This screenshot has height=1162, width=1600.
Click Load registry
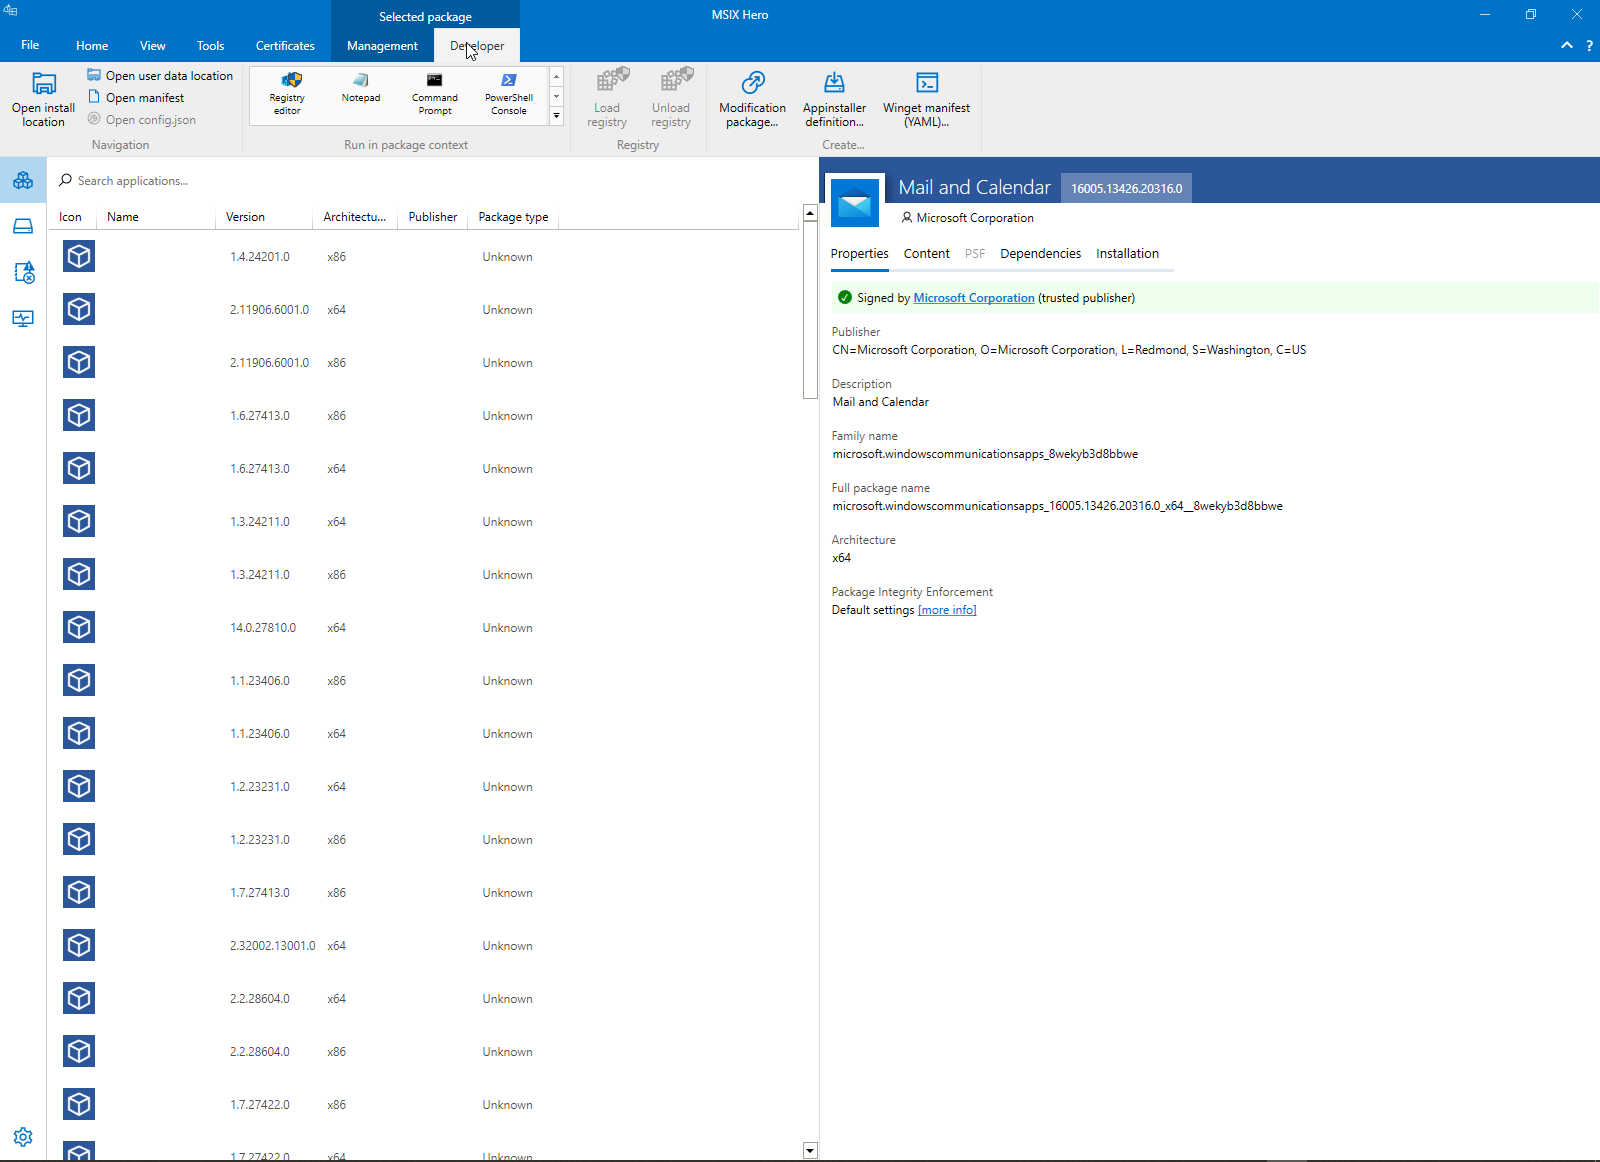point(607,99)
